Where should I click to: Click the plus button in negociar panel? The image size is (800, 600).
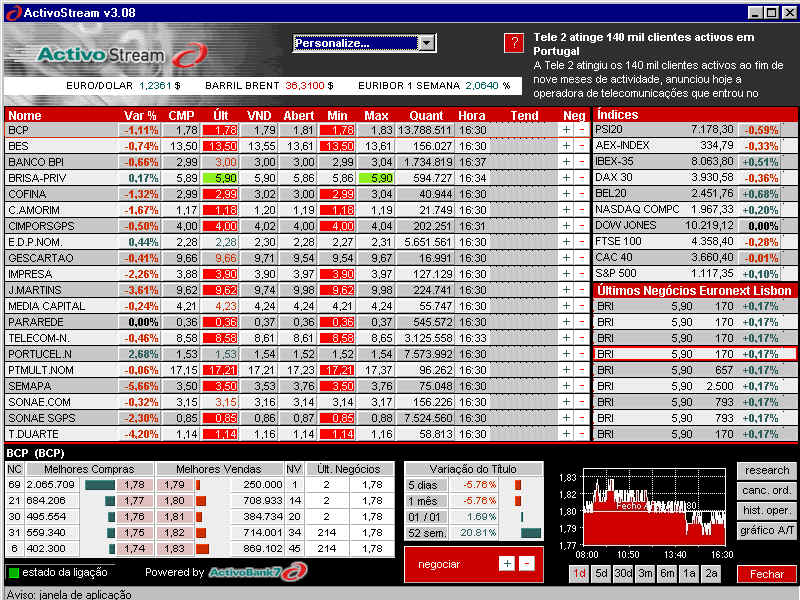pyautogui.click(x=507, y=563)
